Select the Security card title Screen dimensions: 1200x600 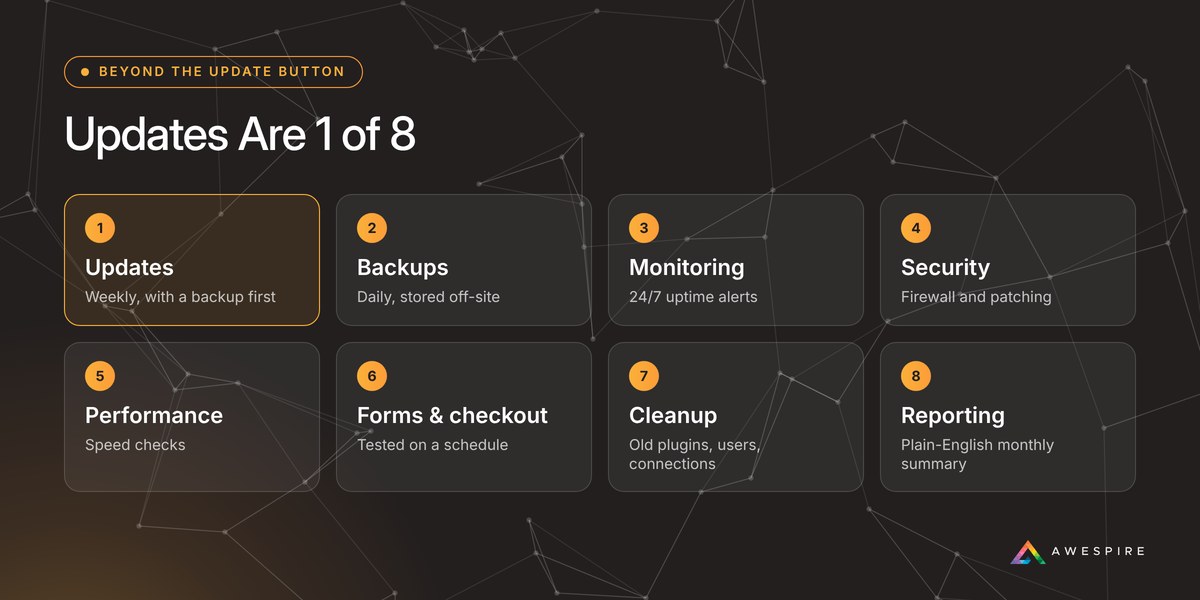click(x=945, y=268)
